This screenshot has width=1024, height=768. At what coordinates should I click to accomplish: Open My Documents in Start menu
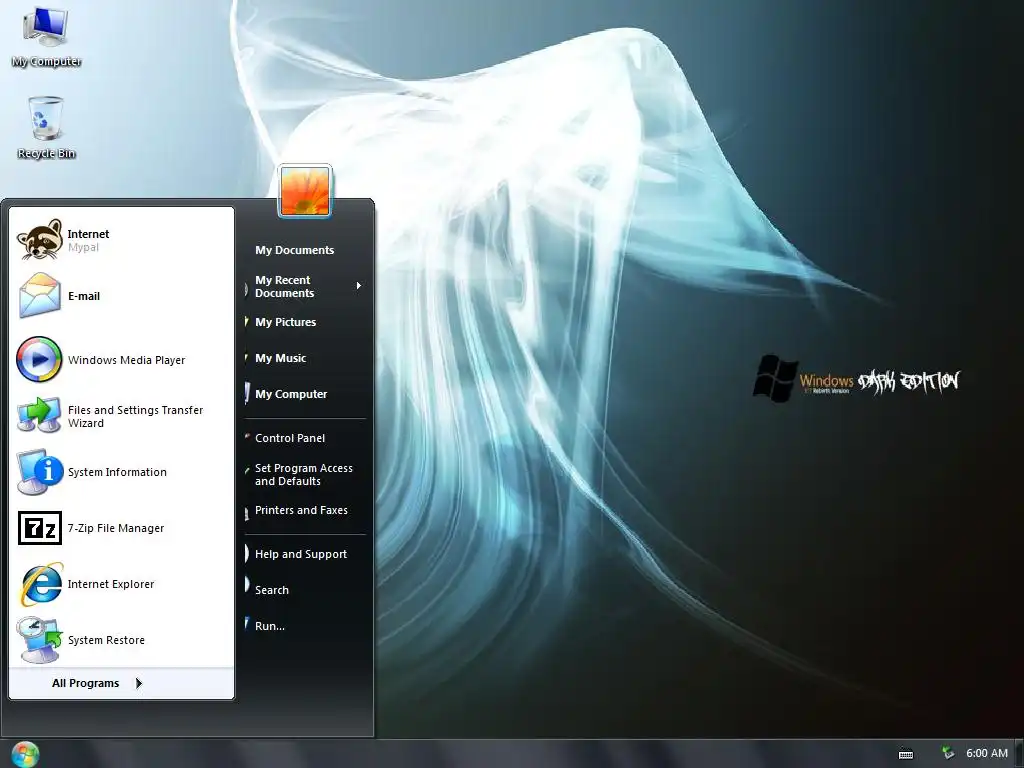[x=294, y=250]
